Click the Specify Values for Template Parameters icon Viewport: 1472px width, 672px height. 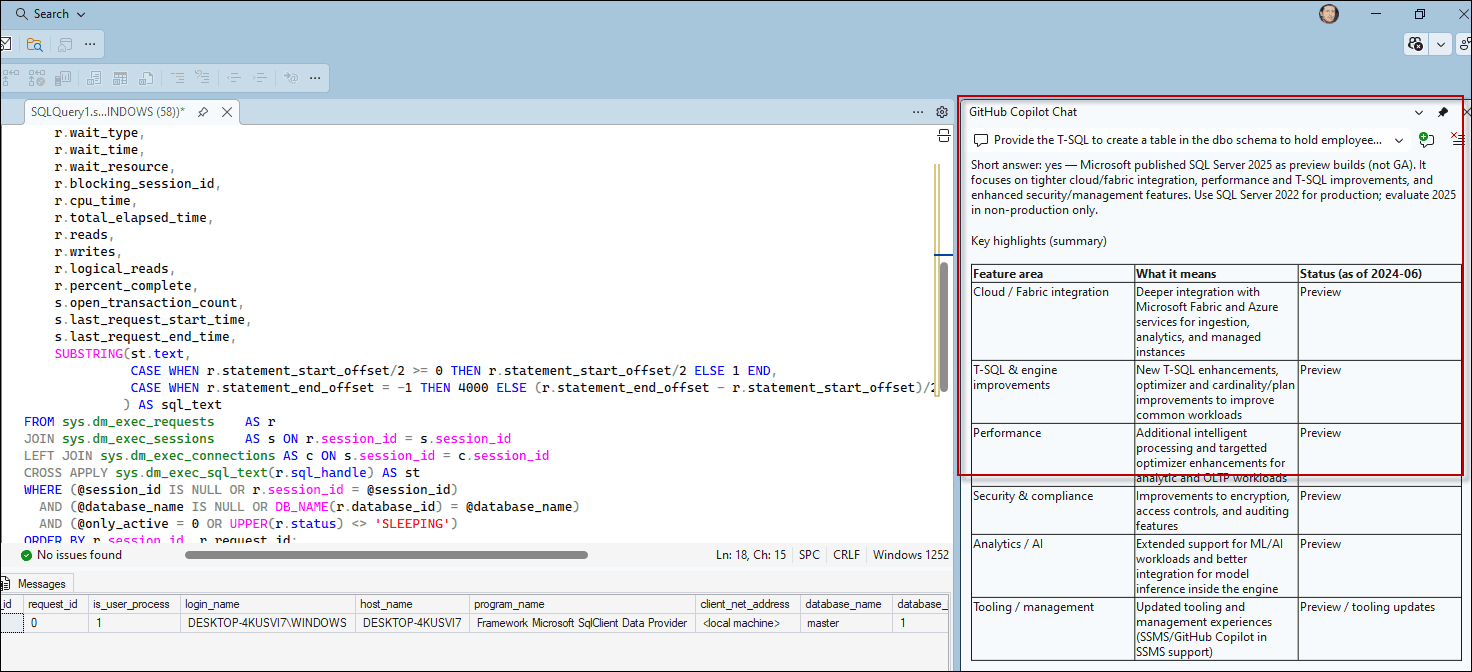pyautogui.click(x=291, y=77)
